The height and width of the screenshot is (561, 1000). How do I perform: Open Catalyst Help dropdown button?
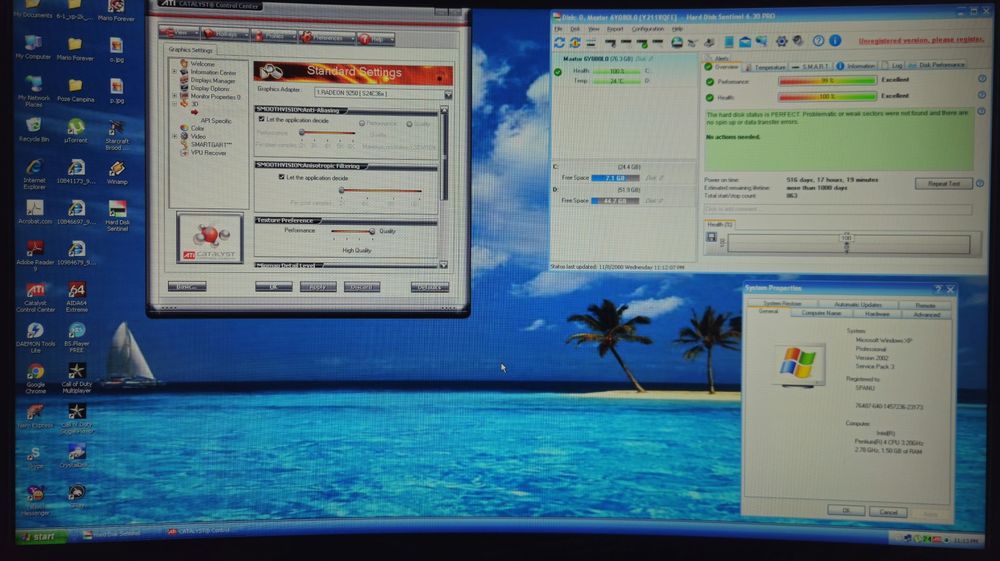(376, 39)
